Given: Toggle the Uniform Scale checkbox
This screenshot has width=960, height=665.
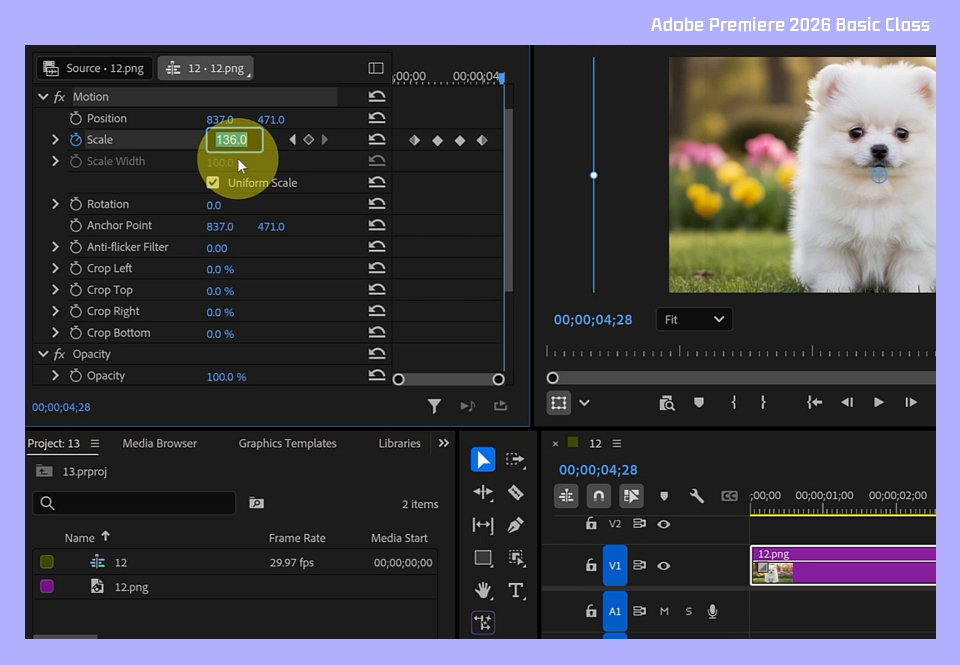Looking at the screenshot, I should (213, 182).
